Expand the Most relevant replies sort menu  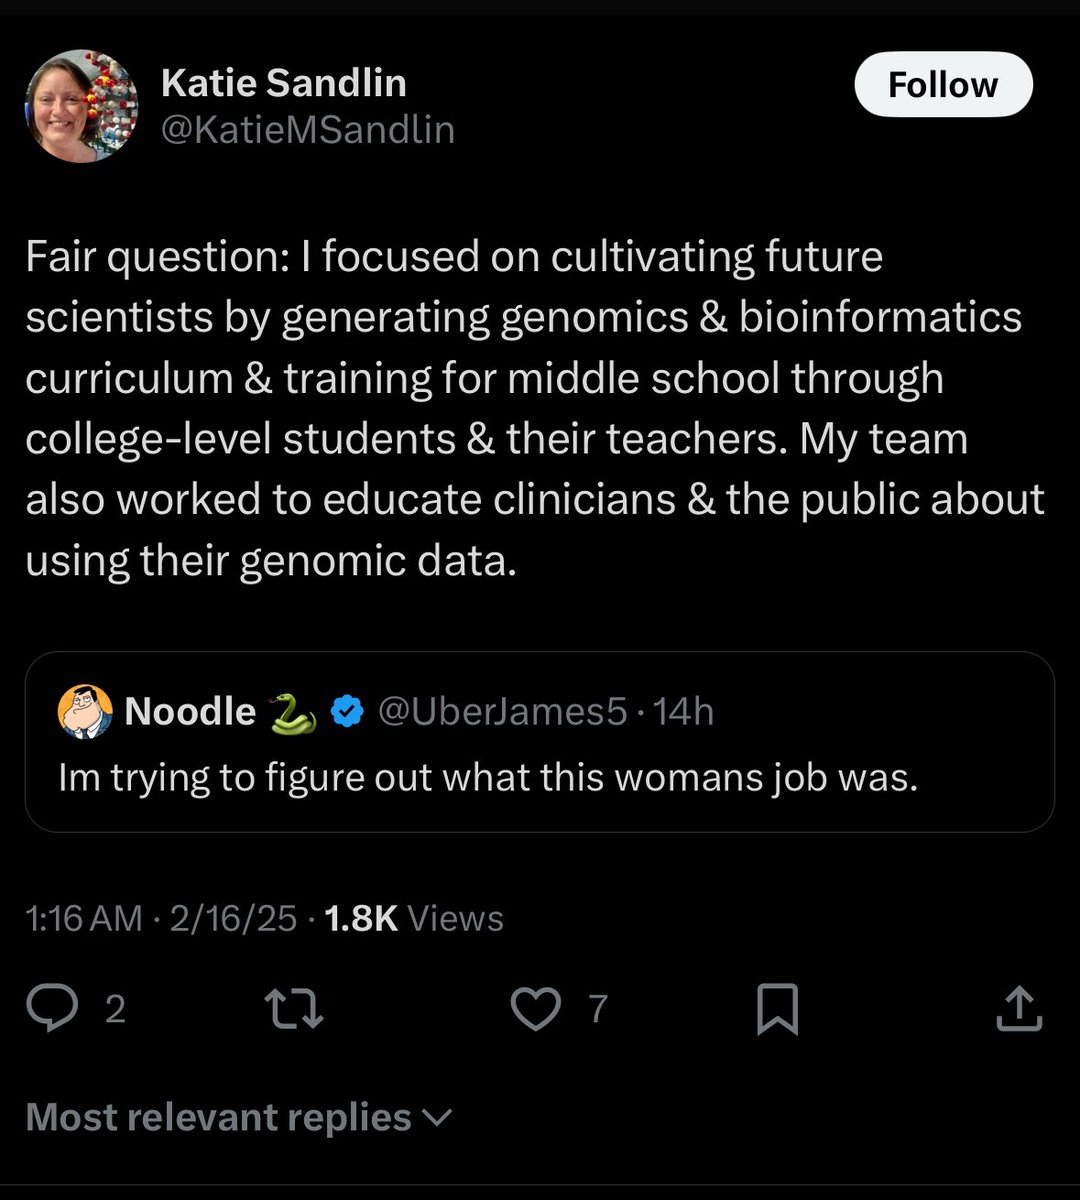coord(218,1117)
